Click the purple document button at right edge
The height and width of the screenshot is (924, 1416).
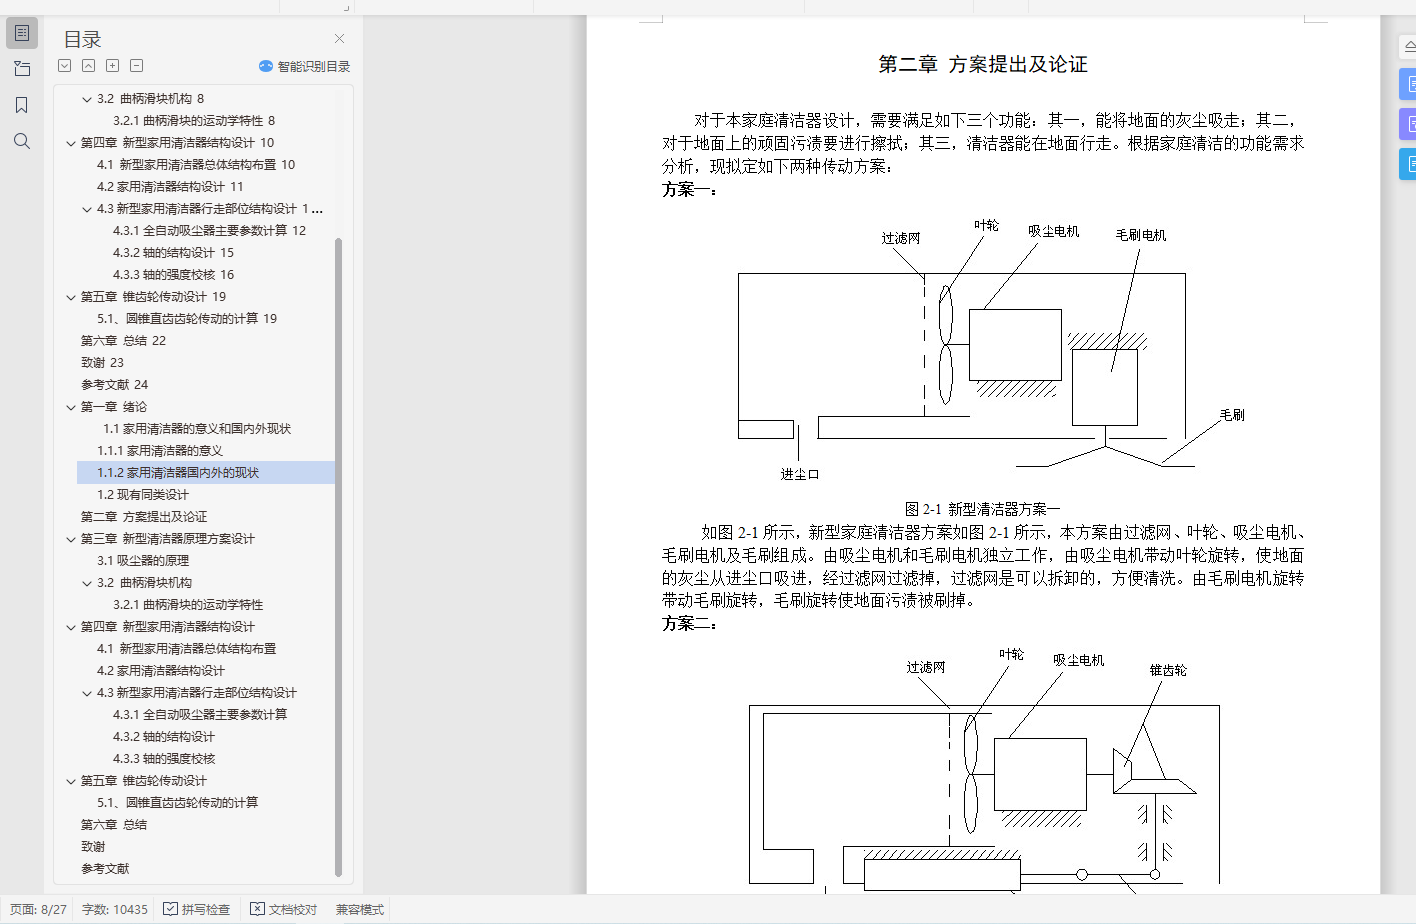point(1409,124)
